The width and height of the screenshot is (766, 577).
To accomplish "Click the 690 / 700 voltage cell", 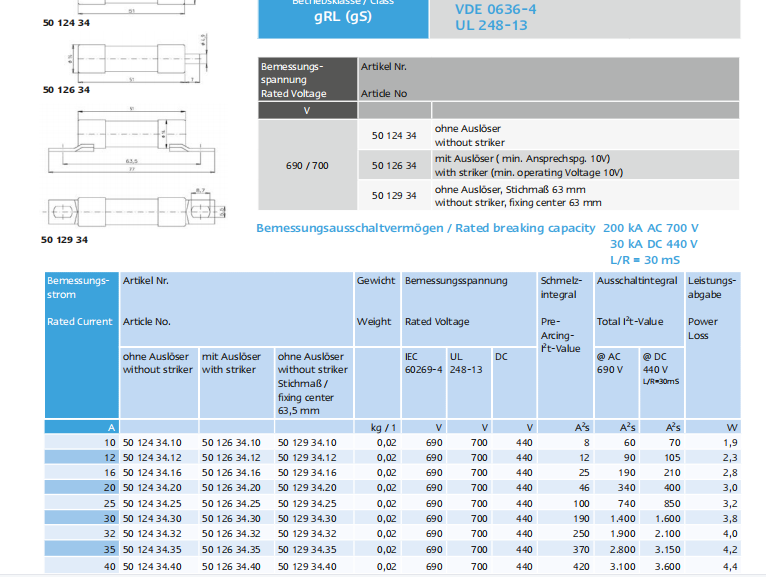I will click(307, 166).
